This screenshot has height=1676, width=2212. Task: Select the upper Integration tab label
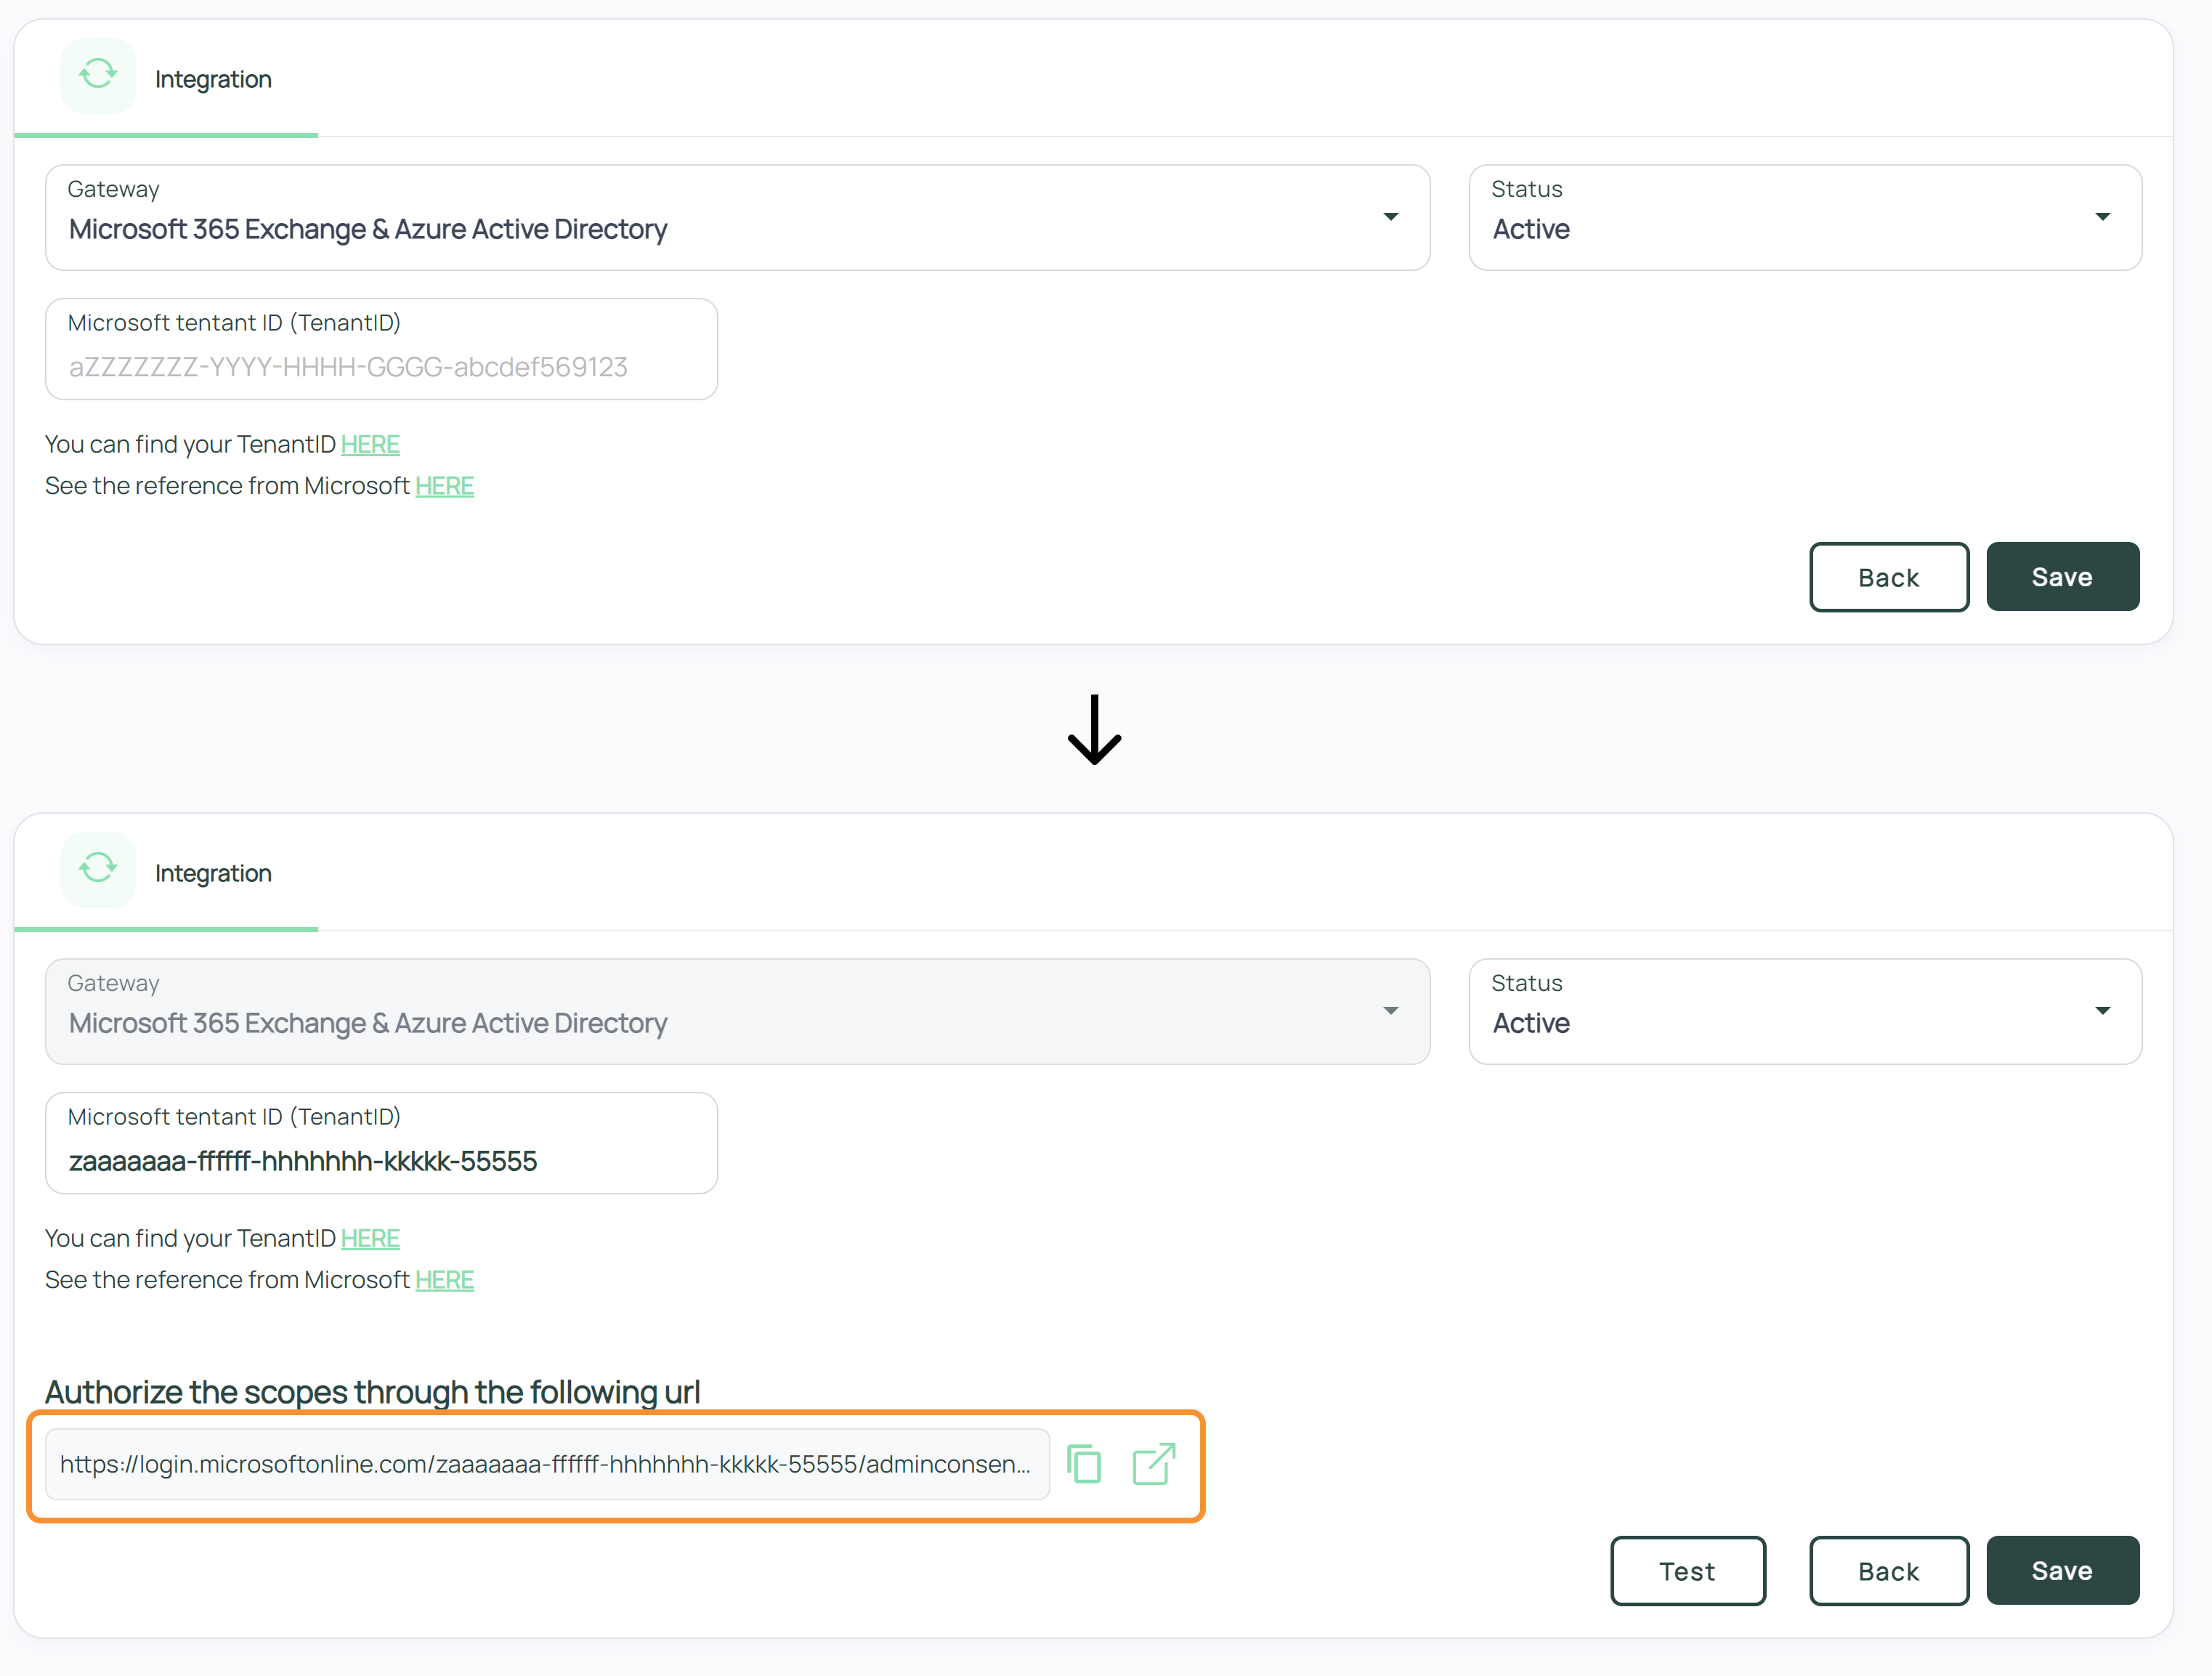pyautogui.click(x=213, y=79)
